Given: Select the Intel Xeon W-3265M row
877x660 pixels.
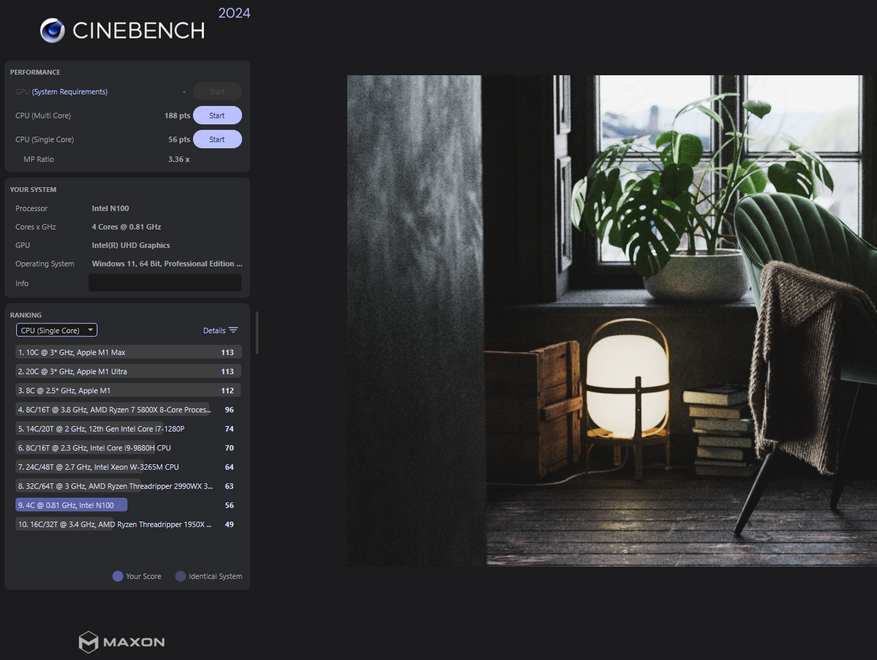Looking at the screenshot, I should 129,467.
